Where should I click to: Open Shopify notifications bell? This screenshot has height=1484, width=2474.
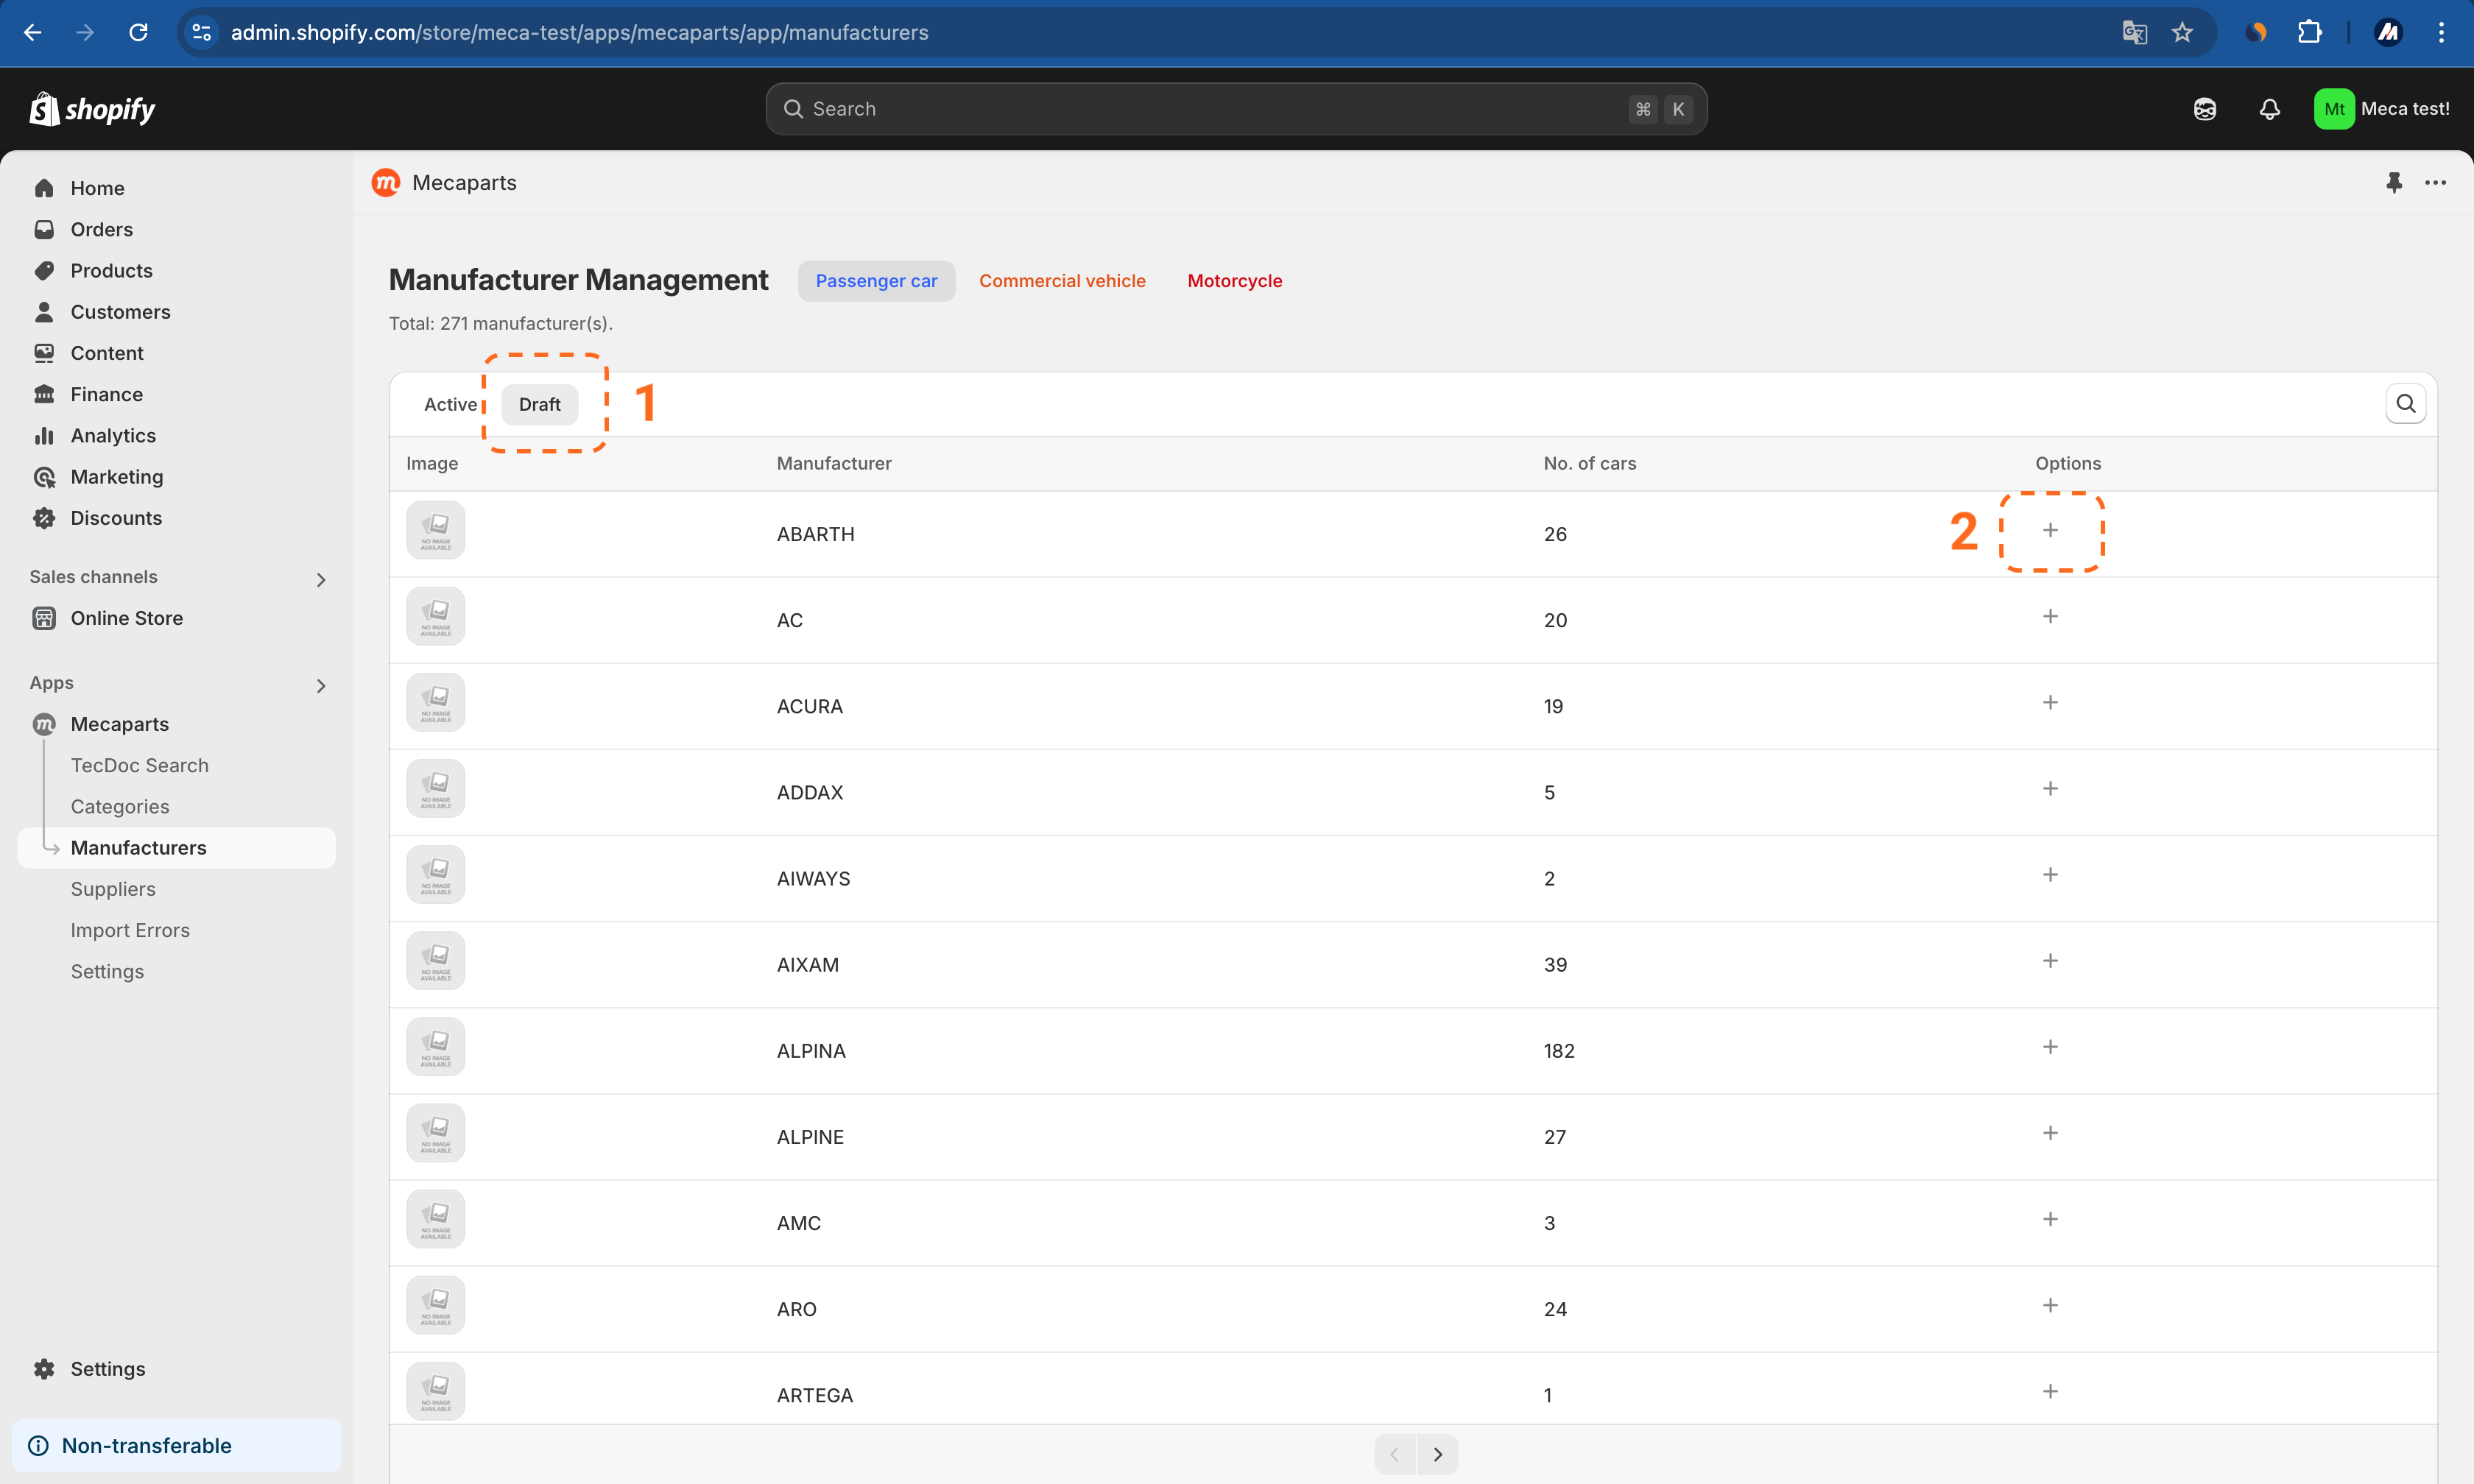coord(2269,109)
